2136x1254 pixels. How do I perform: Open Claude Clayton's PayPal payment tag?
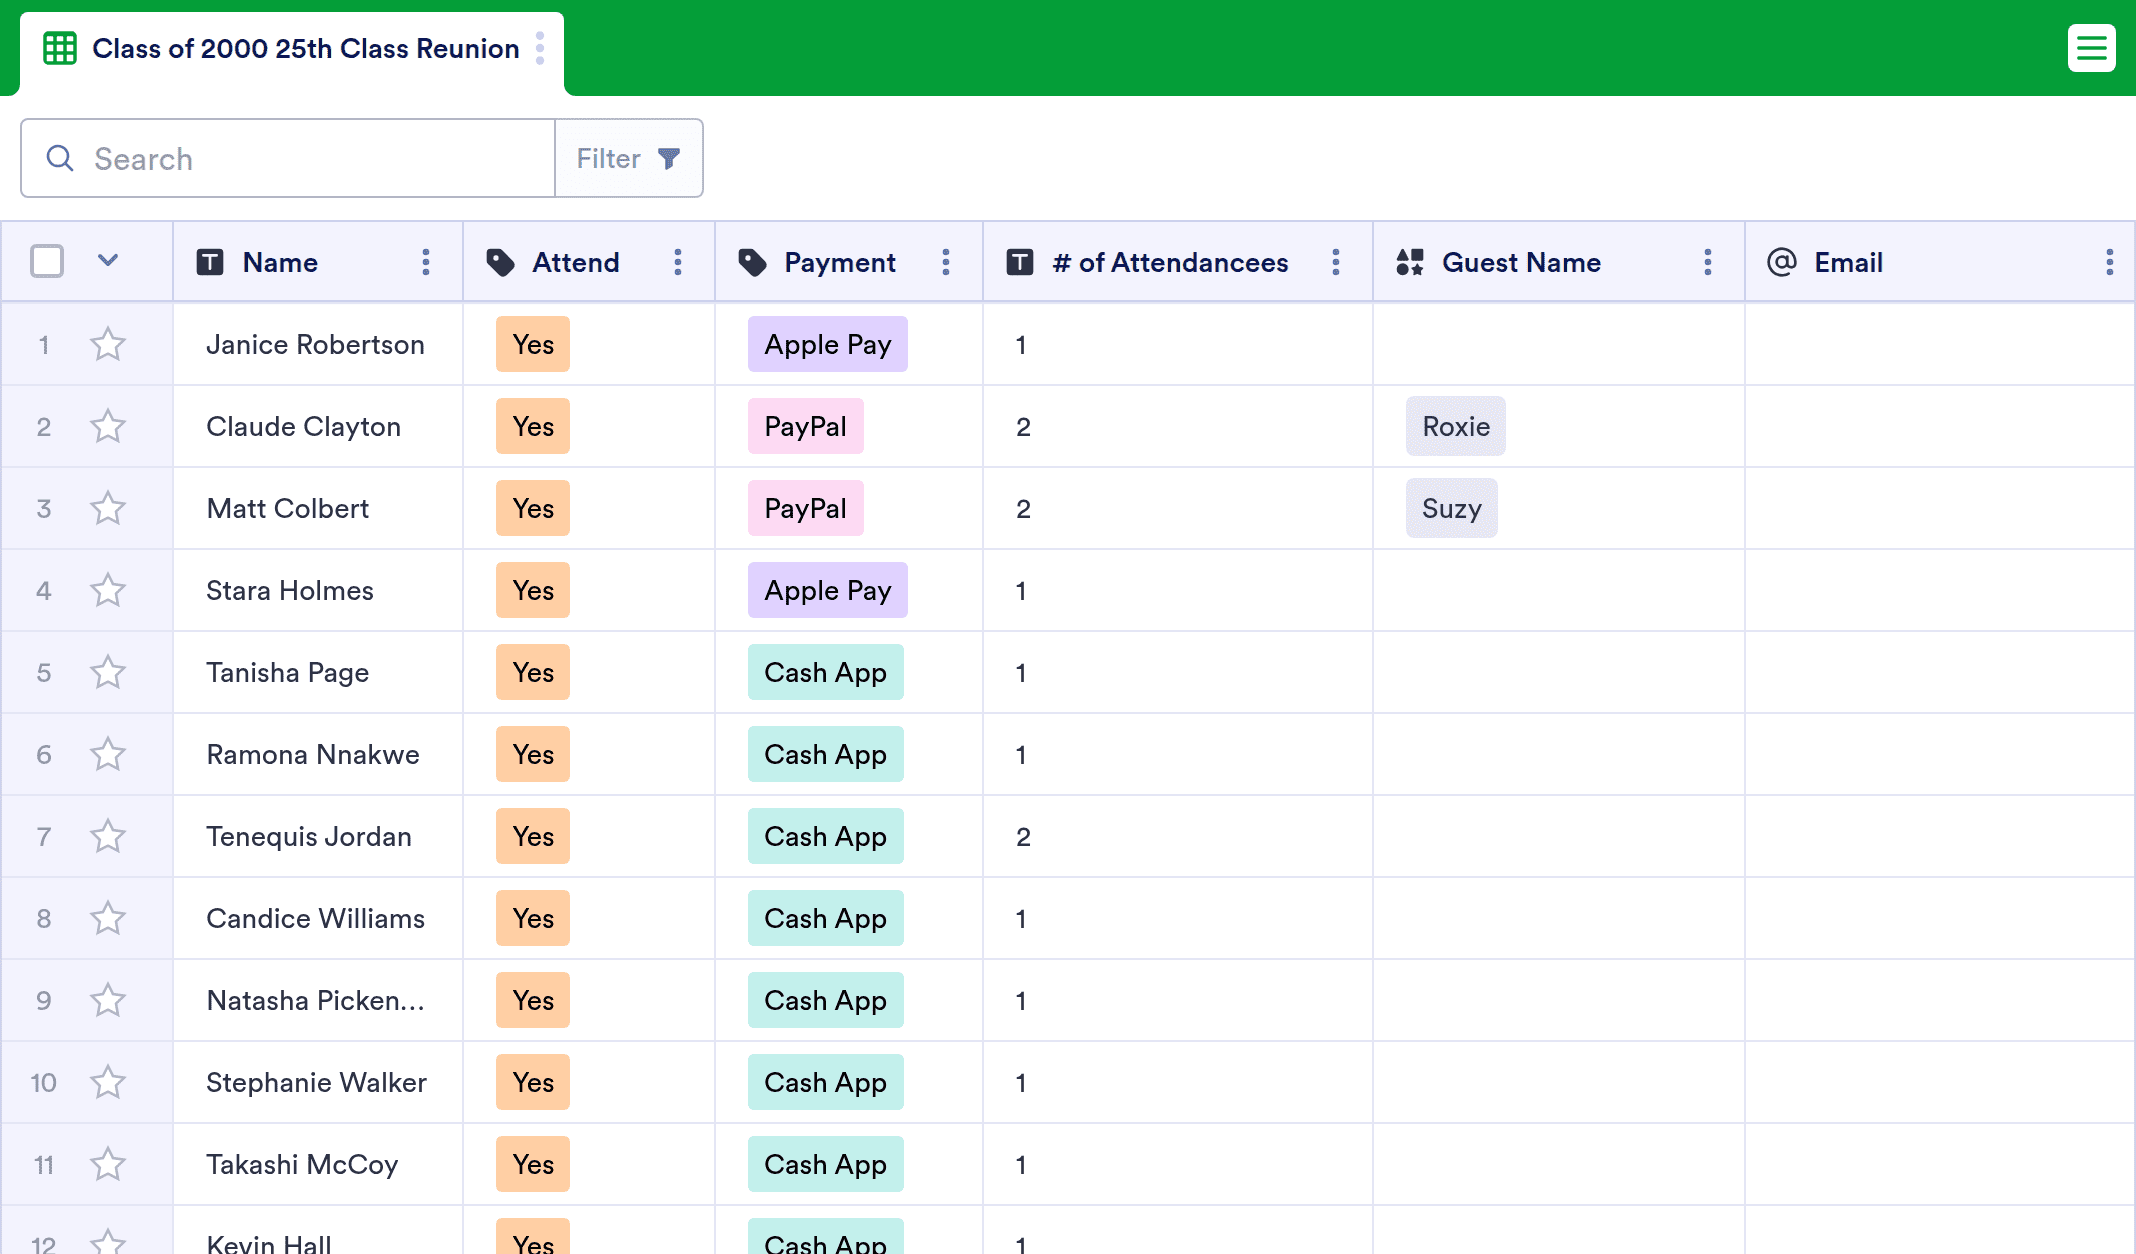[x=806, y=426]
